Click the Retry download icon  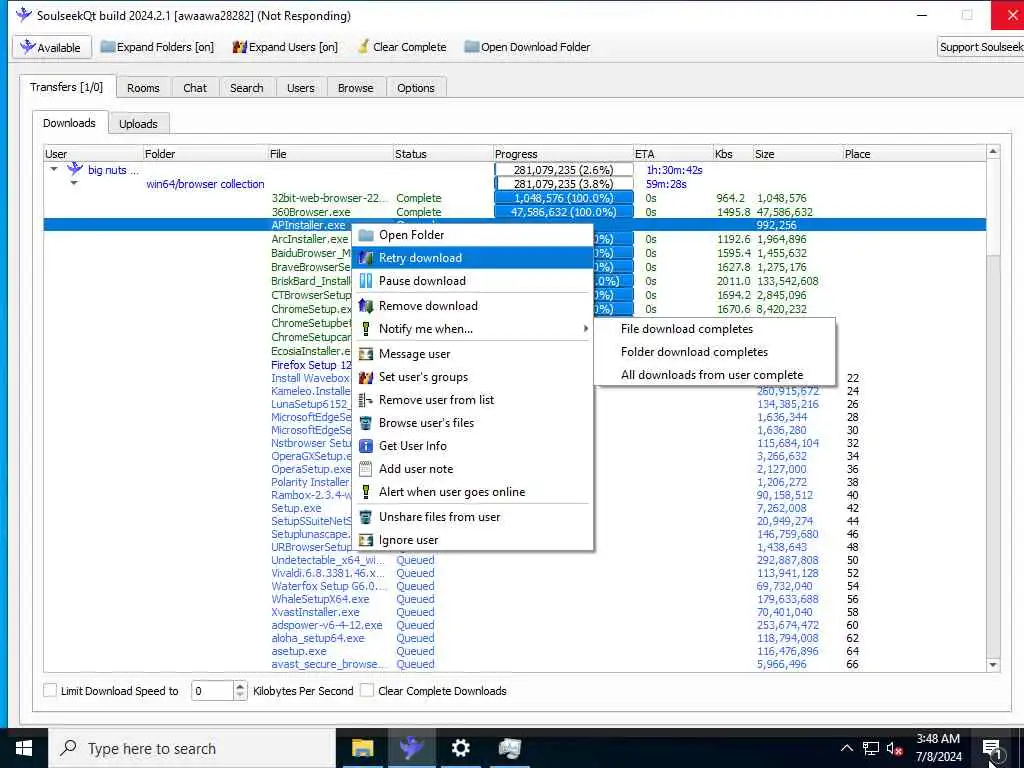pos(366,258)
